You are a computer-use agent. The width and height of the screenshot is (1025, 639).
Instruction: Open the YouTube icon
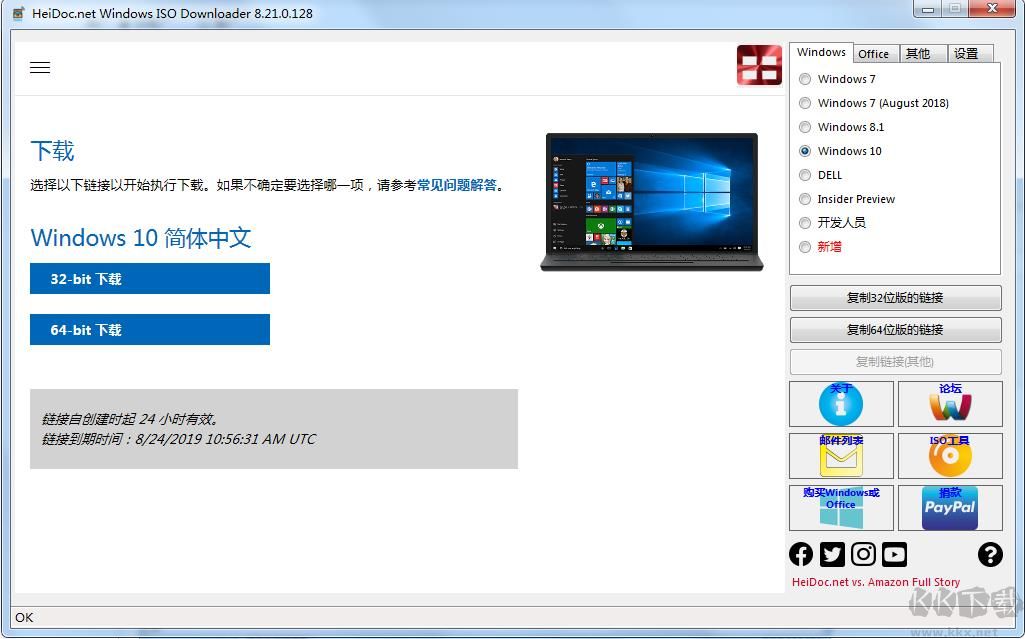click(x=894, y=554)
